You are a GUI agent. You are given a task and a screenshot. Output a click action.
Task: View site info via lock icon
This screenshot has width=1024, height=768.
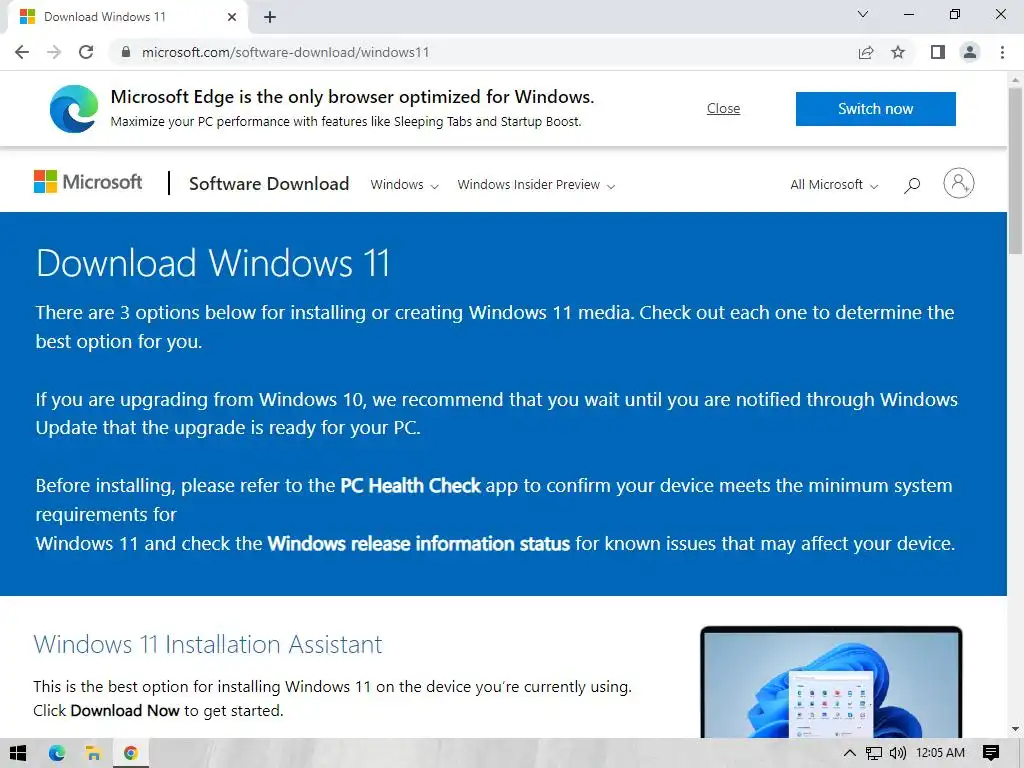(126, 52)
